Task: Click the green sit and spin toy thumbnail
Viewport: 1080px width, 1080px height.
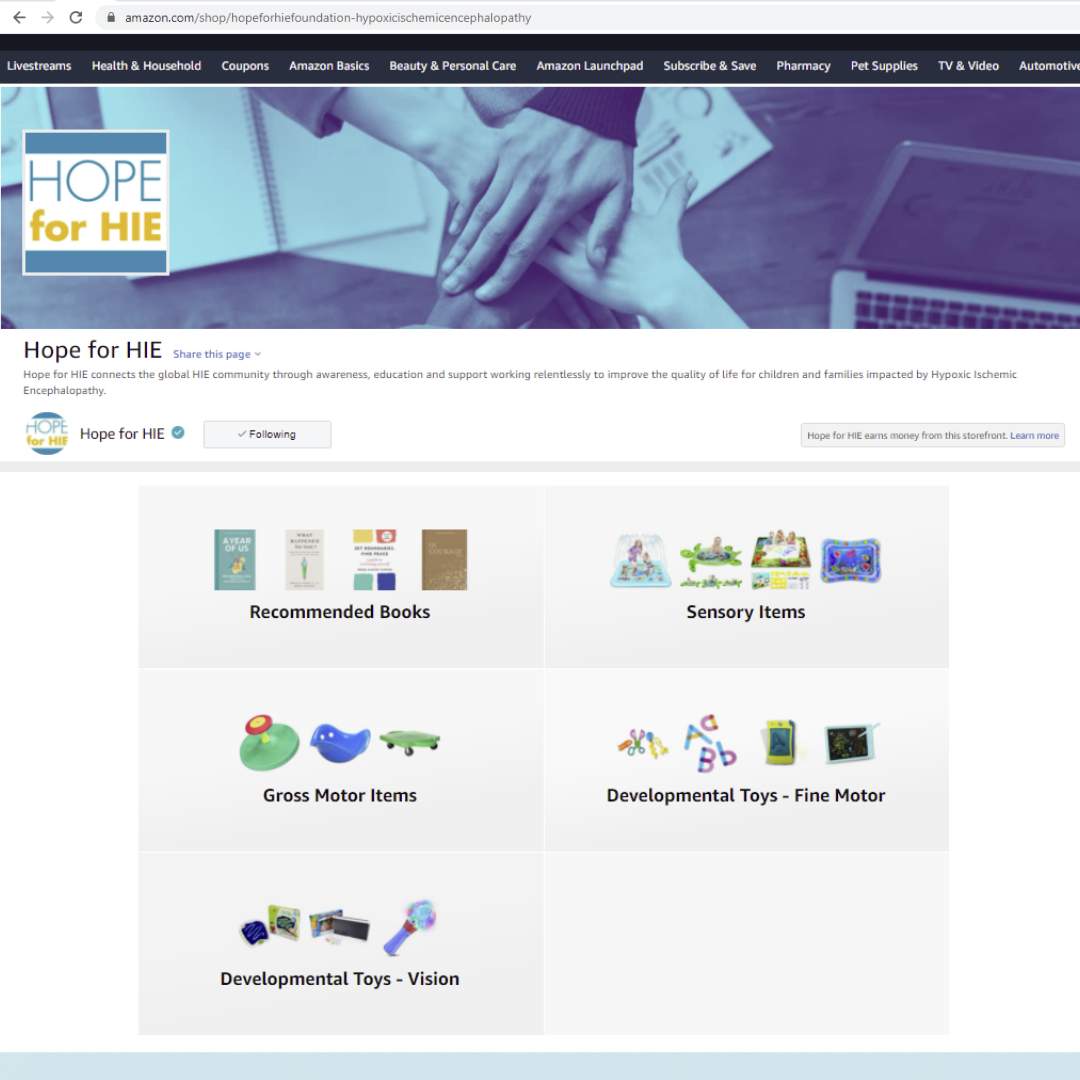Action: [269, 742]
